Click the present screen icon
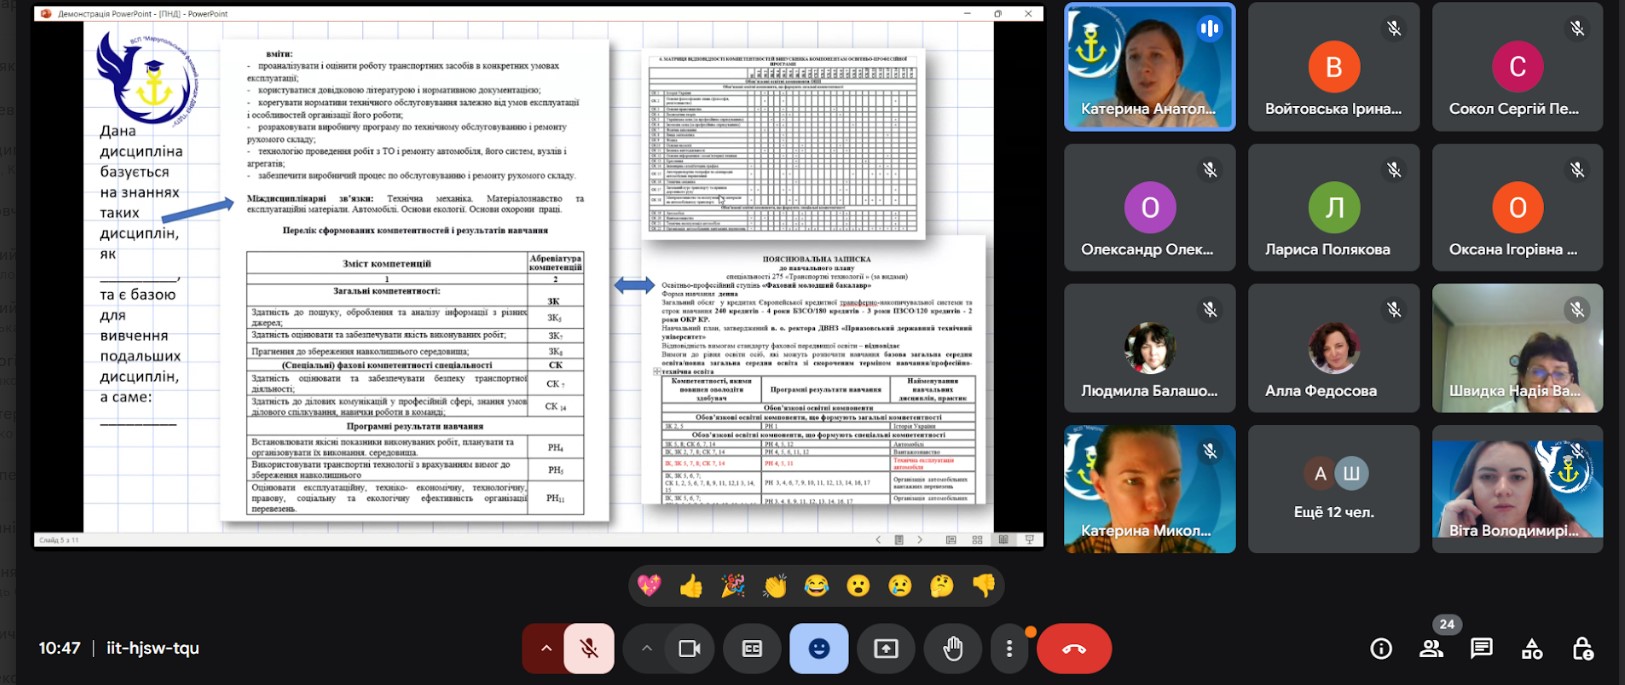Screen dimensions: 1625x685 (886, 649)
